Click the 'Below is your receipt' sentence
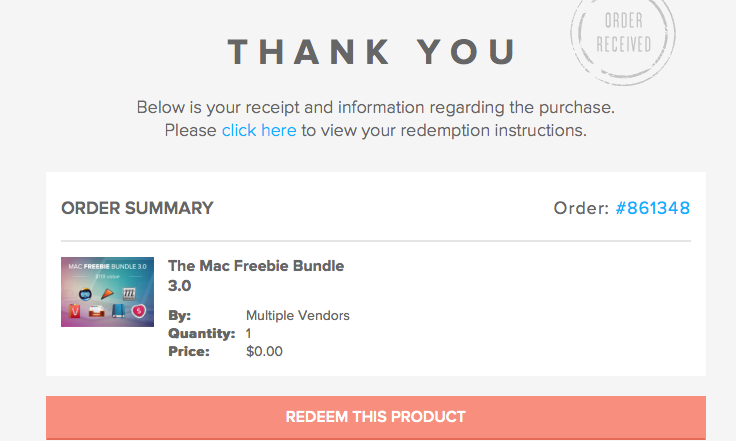The height and width of the screenshot is (441, 736). pos(375,106)
